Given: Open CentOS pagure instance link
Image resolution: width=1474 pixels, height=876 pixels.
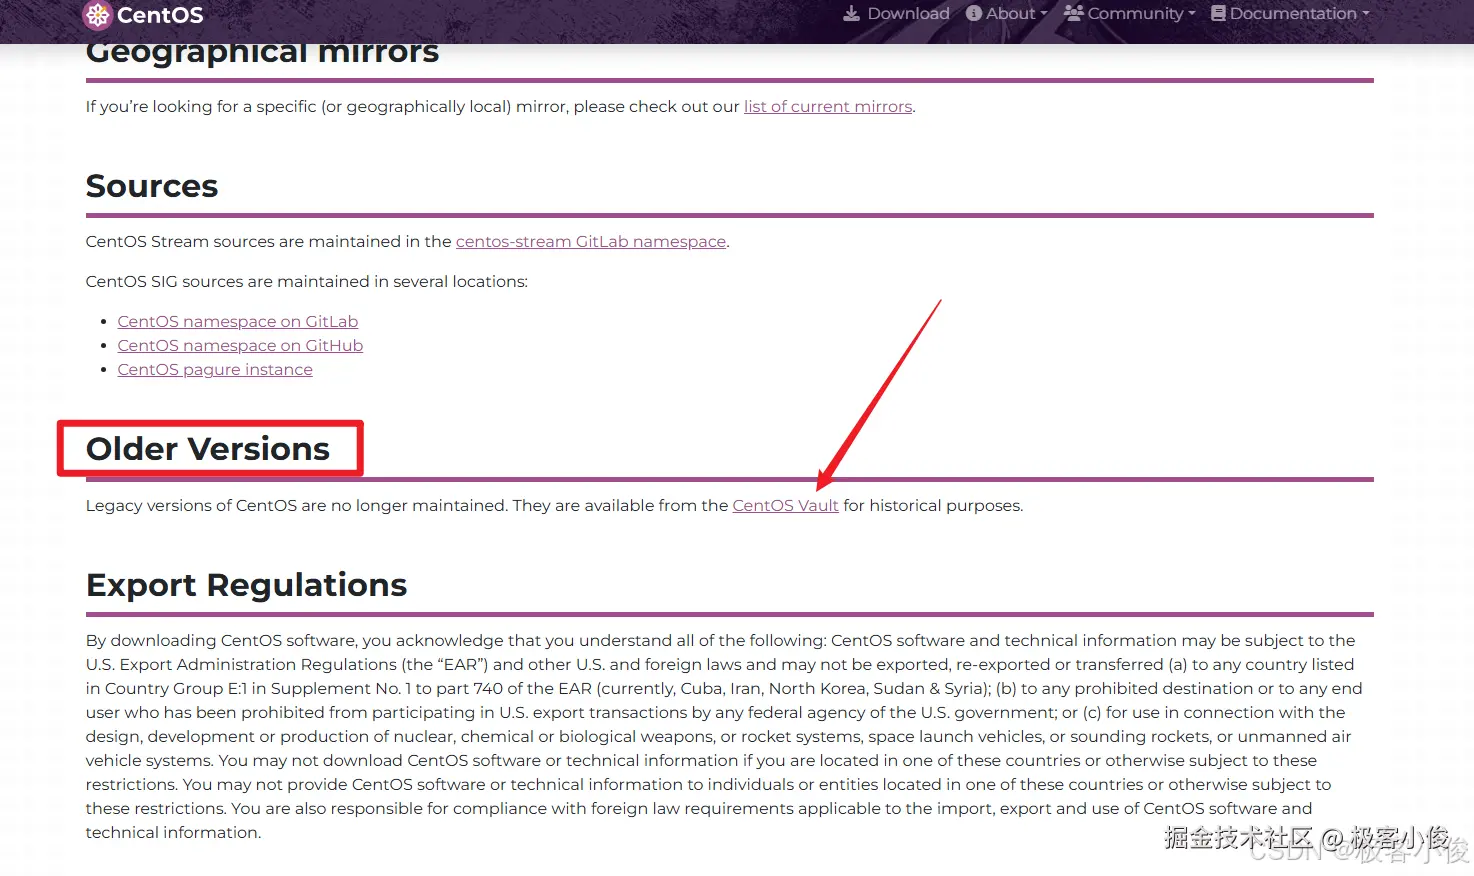Looking at the screenshot, I should pos(215,369).
